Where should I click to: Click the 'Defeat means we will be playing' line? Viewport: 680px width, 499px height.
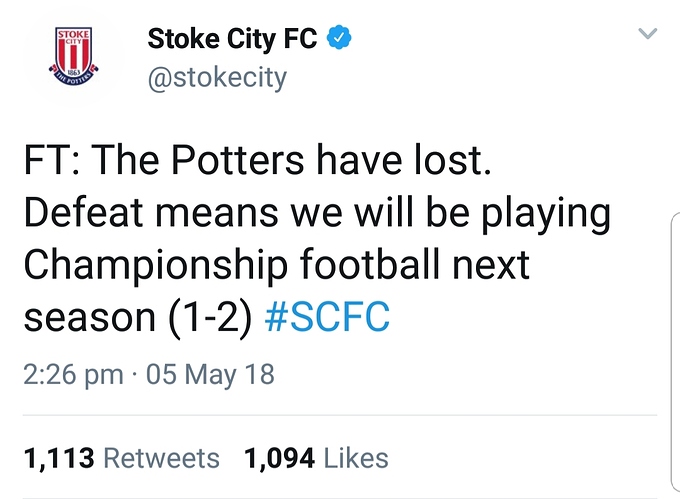tap(317, 214)
